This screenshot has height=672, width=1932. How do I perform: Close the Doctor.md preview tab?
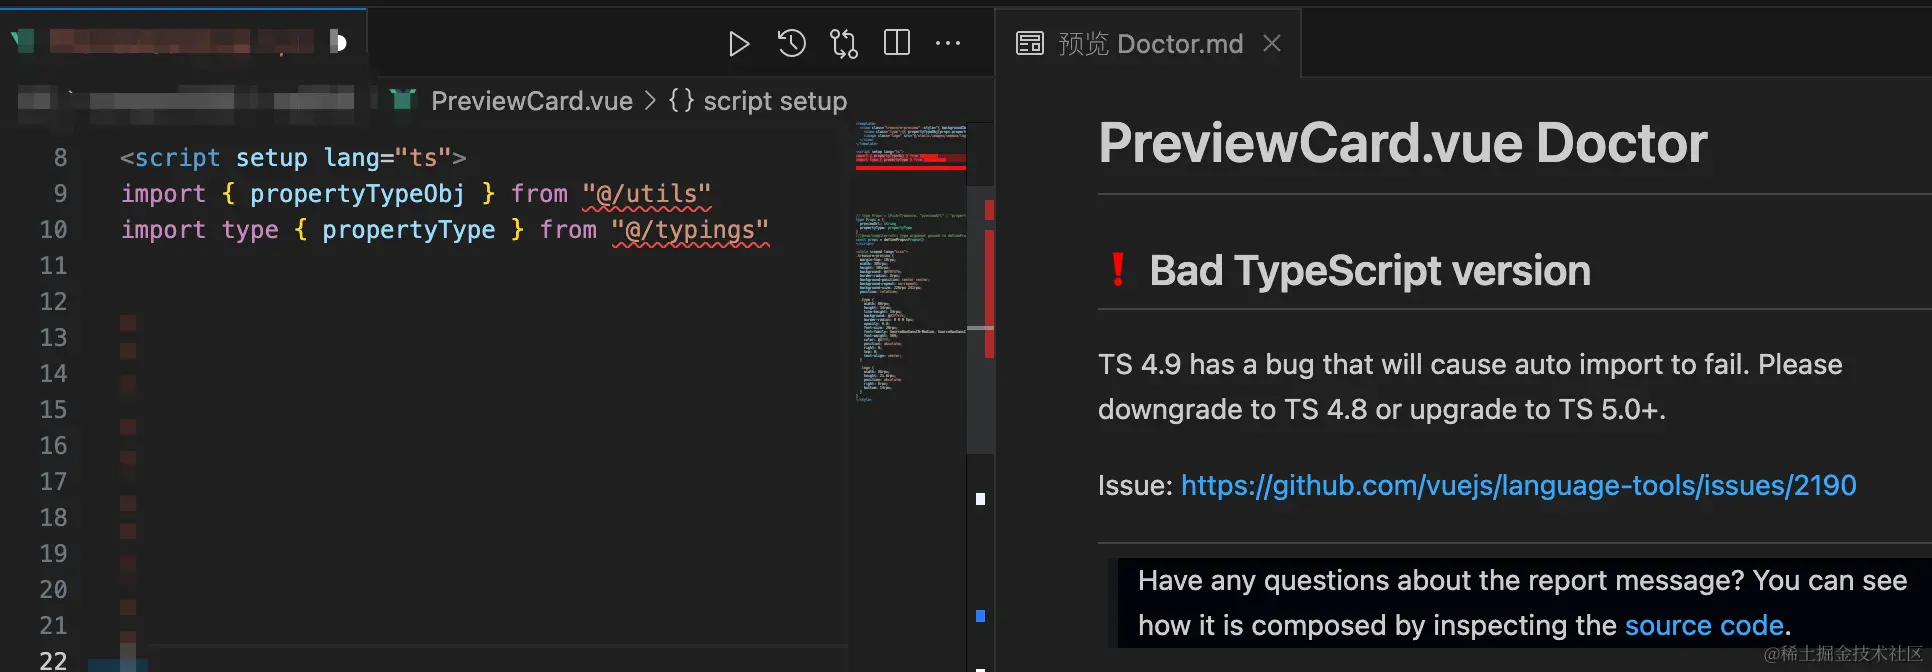coord(1272,43)
